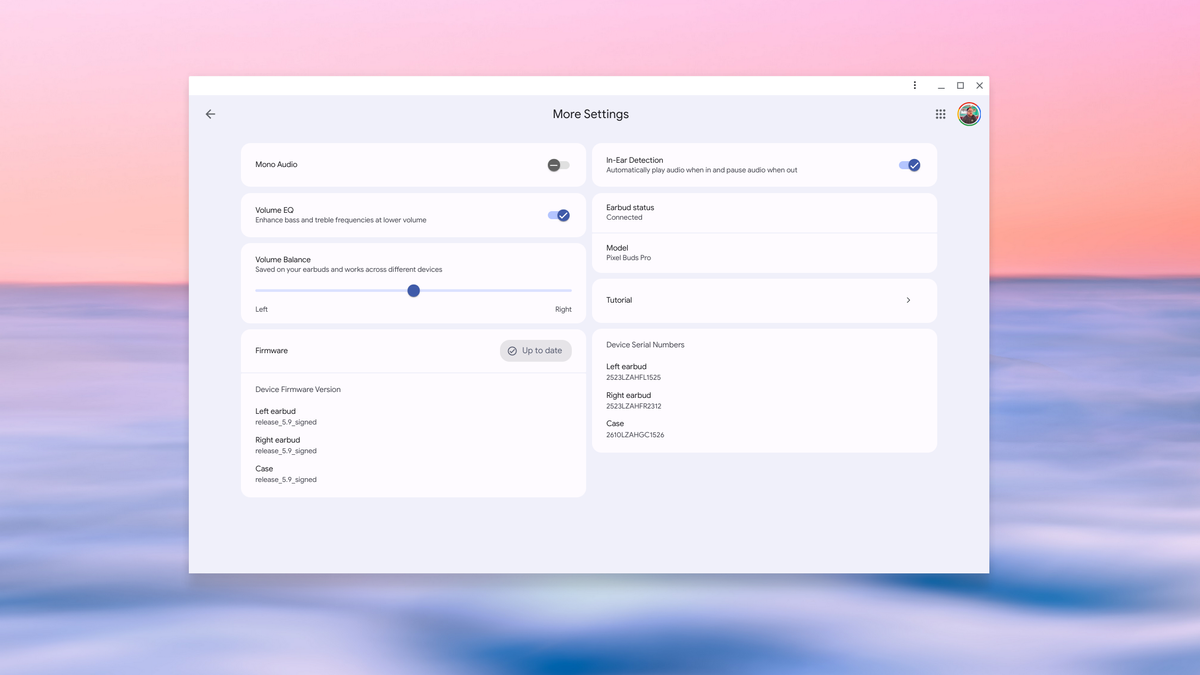Viewport: 1200px width, 675px height.
Task: Click the Mono Audio label
Action: click(x=276, y=164)
